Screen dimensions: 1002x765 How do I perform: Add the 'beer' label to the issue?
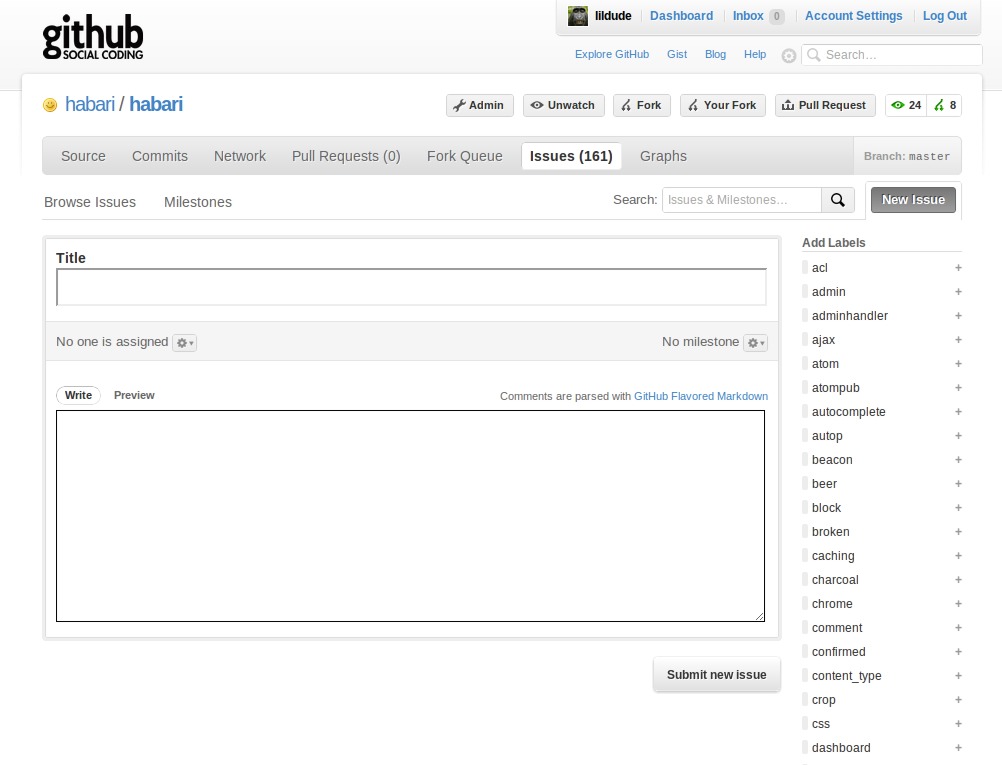click(x=958, y=483)
